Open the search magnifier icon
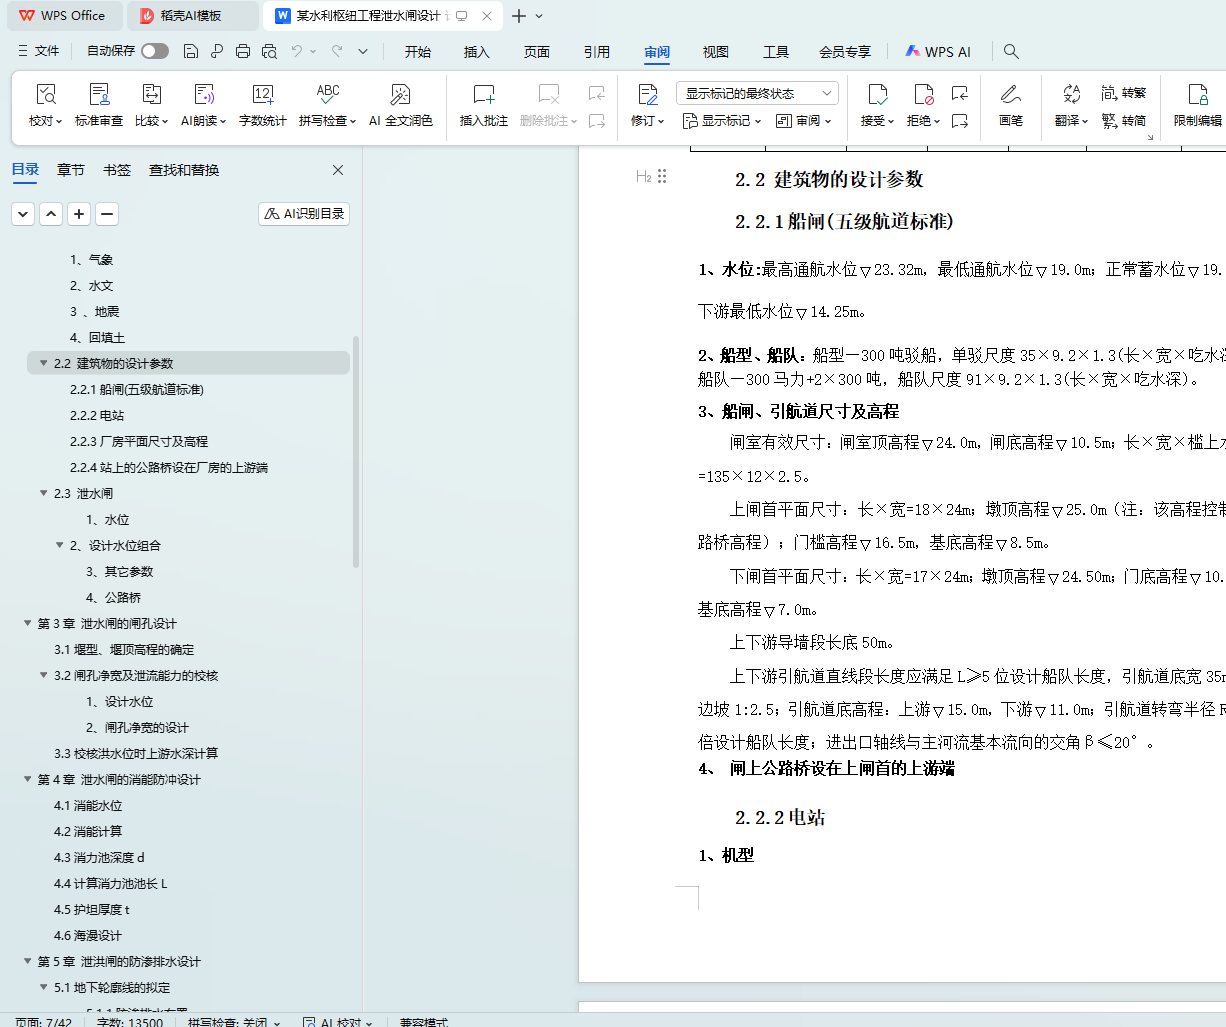 tap(1011, 51)
